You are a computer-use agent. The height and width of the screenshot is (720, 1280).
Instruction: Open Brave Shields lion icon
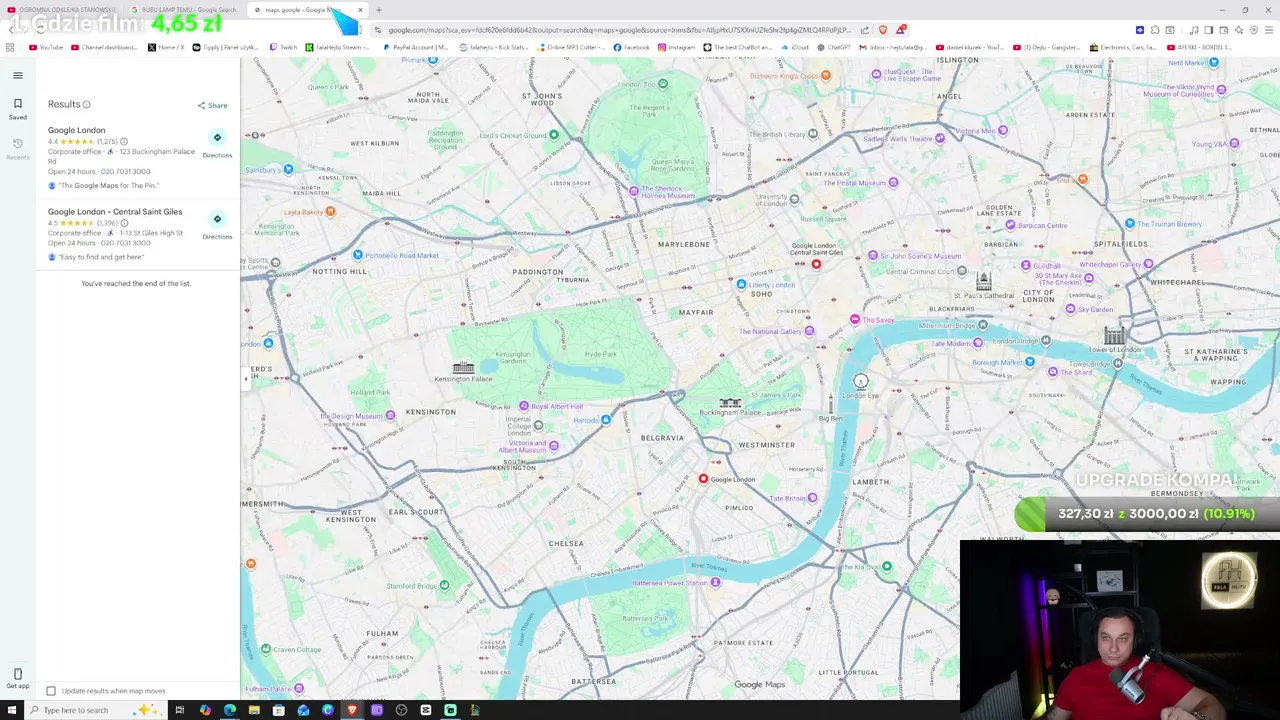(x=882, y=30)
